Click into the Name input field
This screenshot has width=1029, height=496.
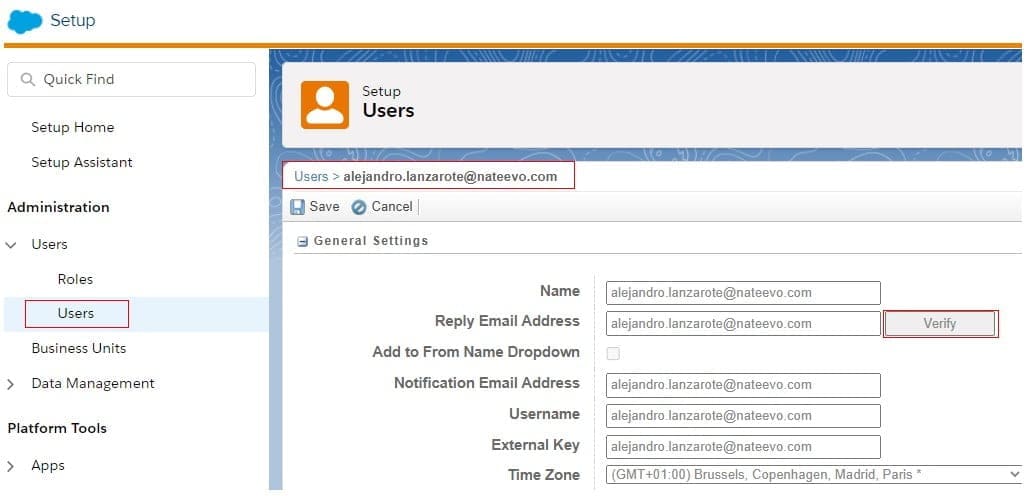(x=742, y=292)
